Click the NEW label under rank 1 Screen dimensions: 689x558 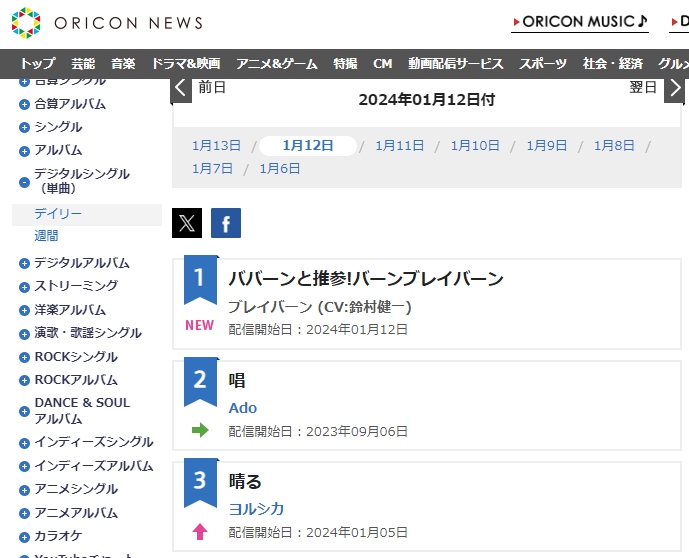click(x=199, y=325)
